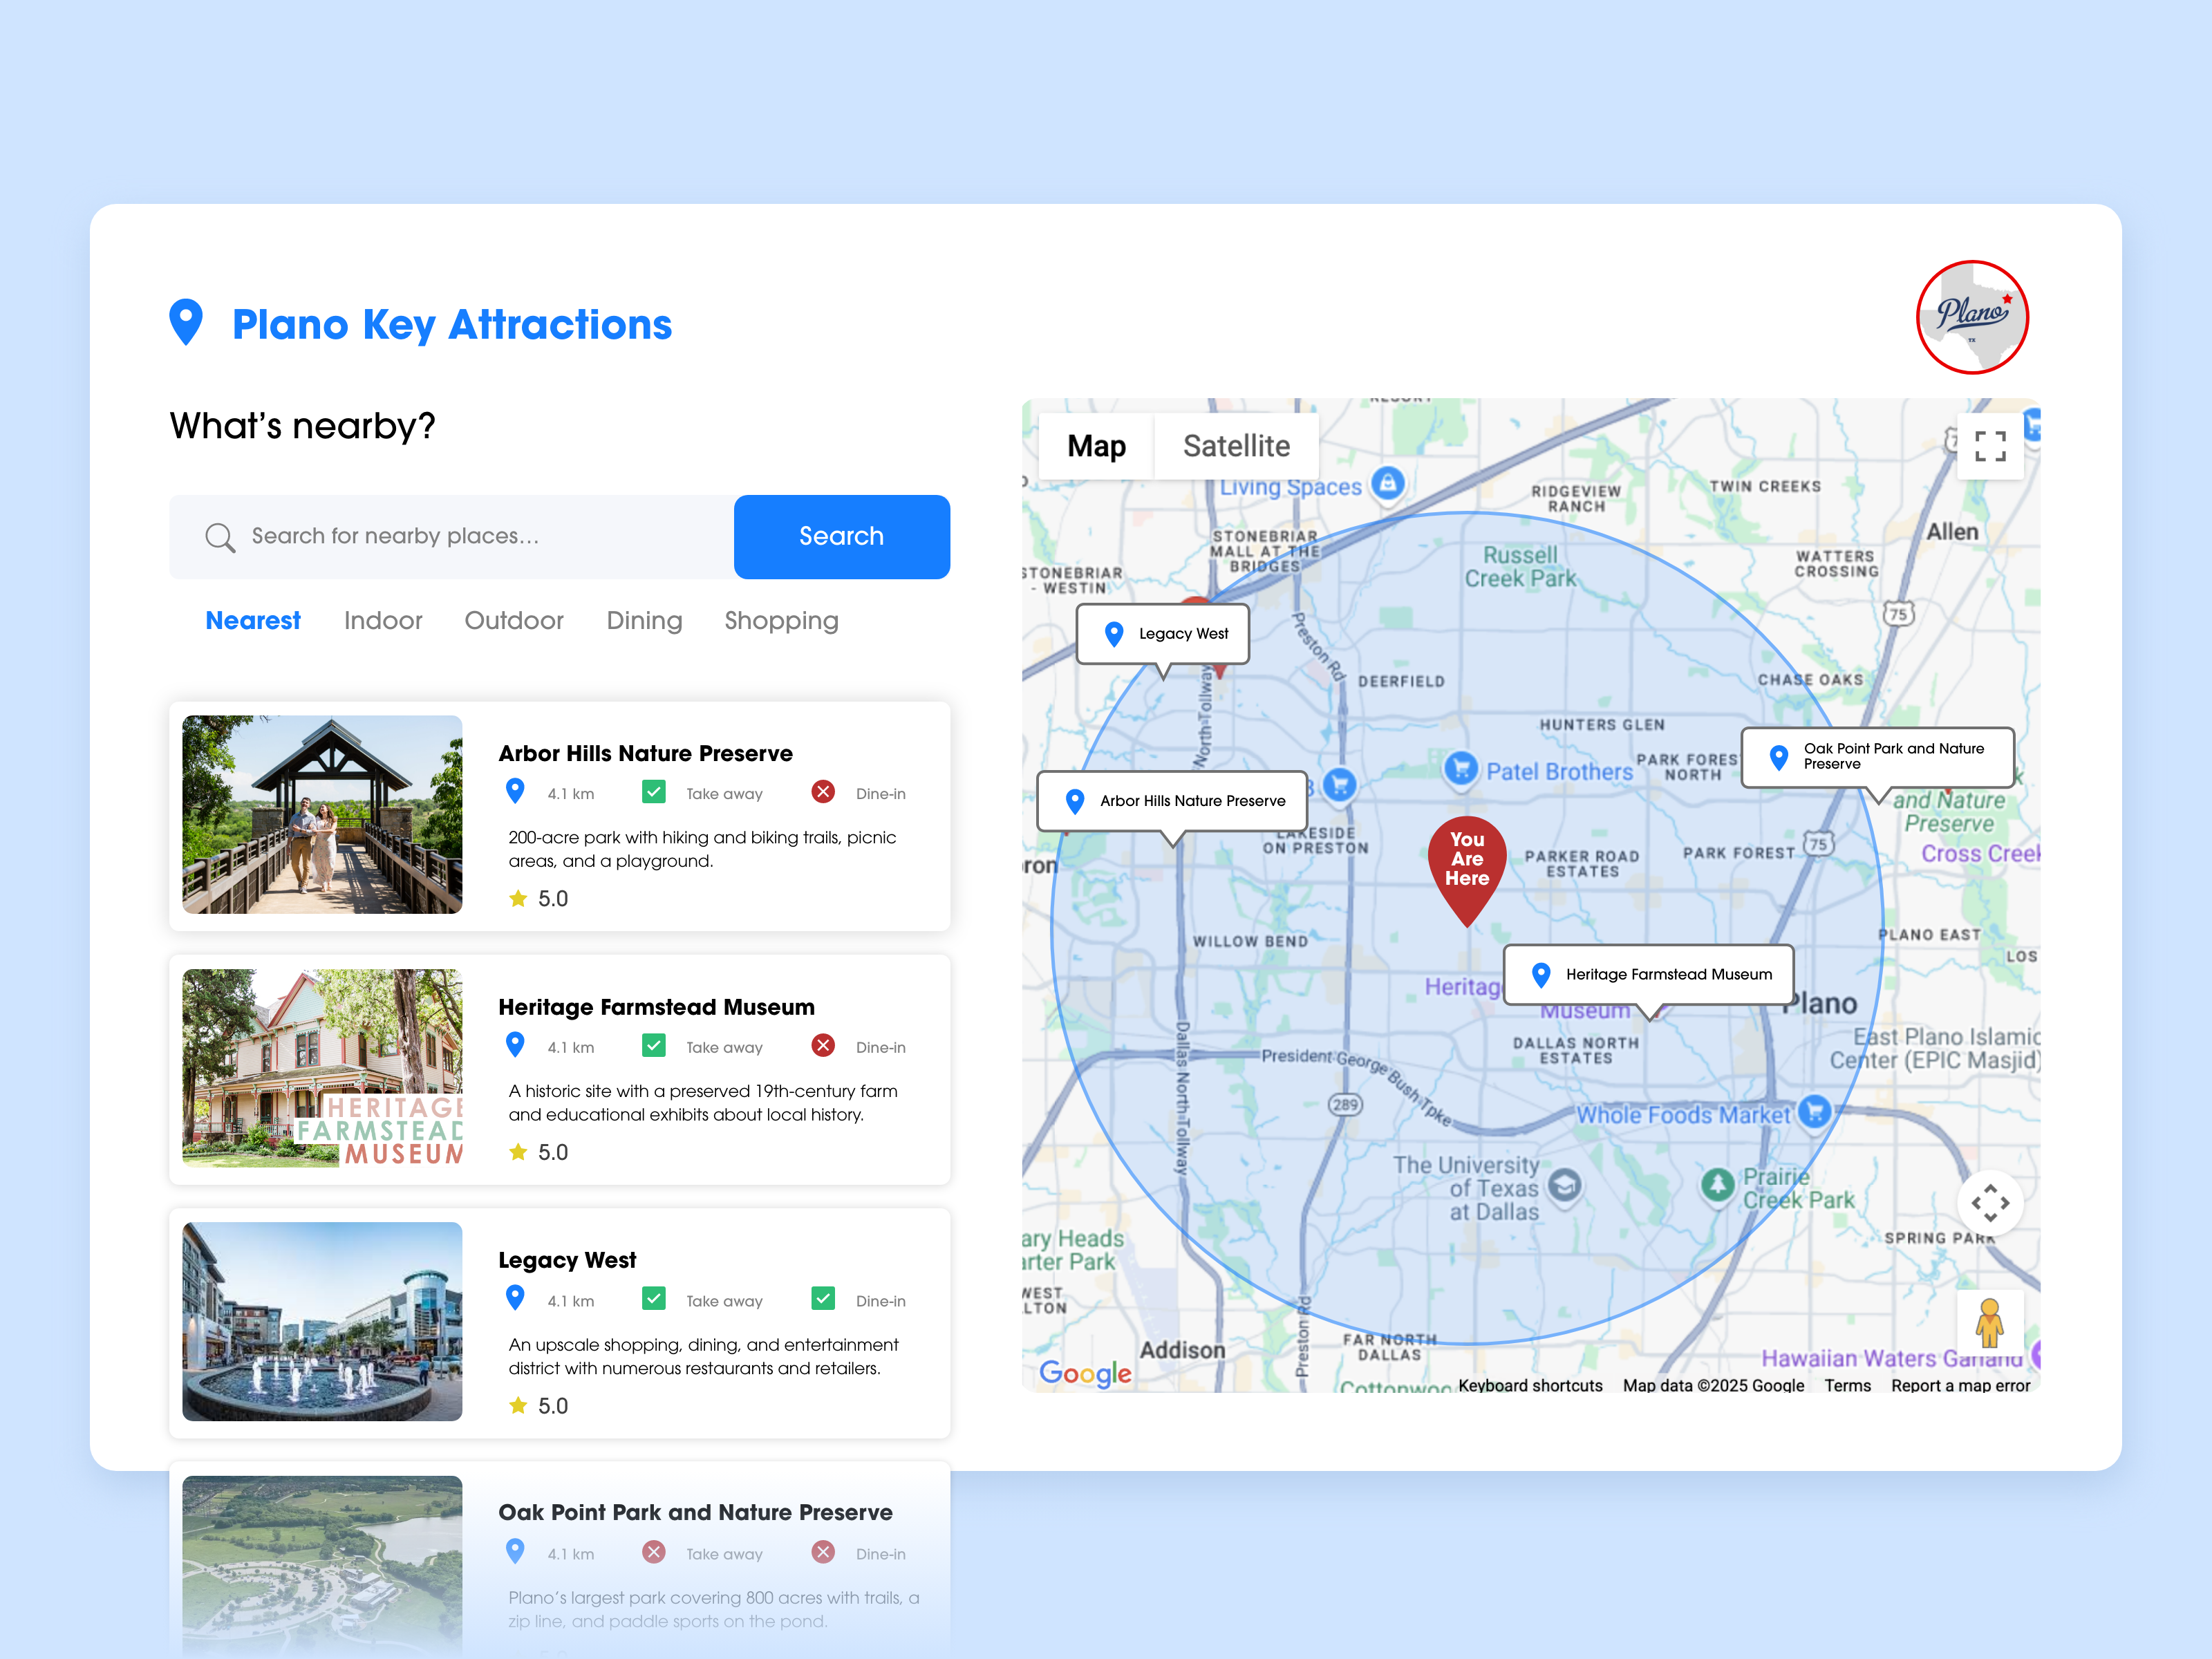Switch to Satellite map view

tap(1237, 446)
